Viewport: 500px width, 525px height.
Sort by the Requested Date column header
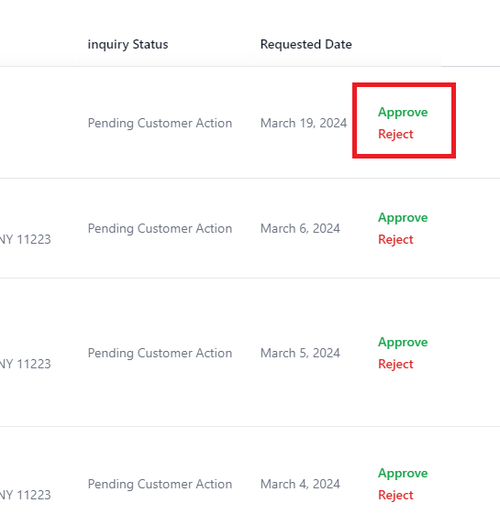click(306, 44)
